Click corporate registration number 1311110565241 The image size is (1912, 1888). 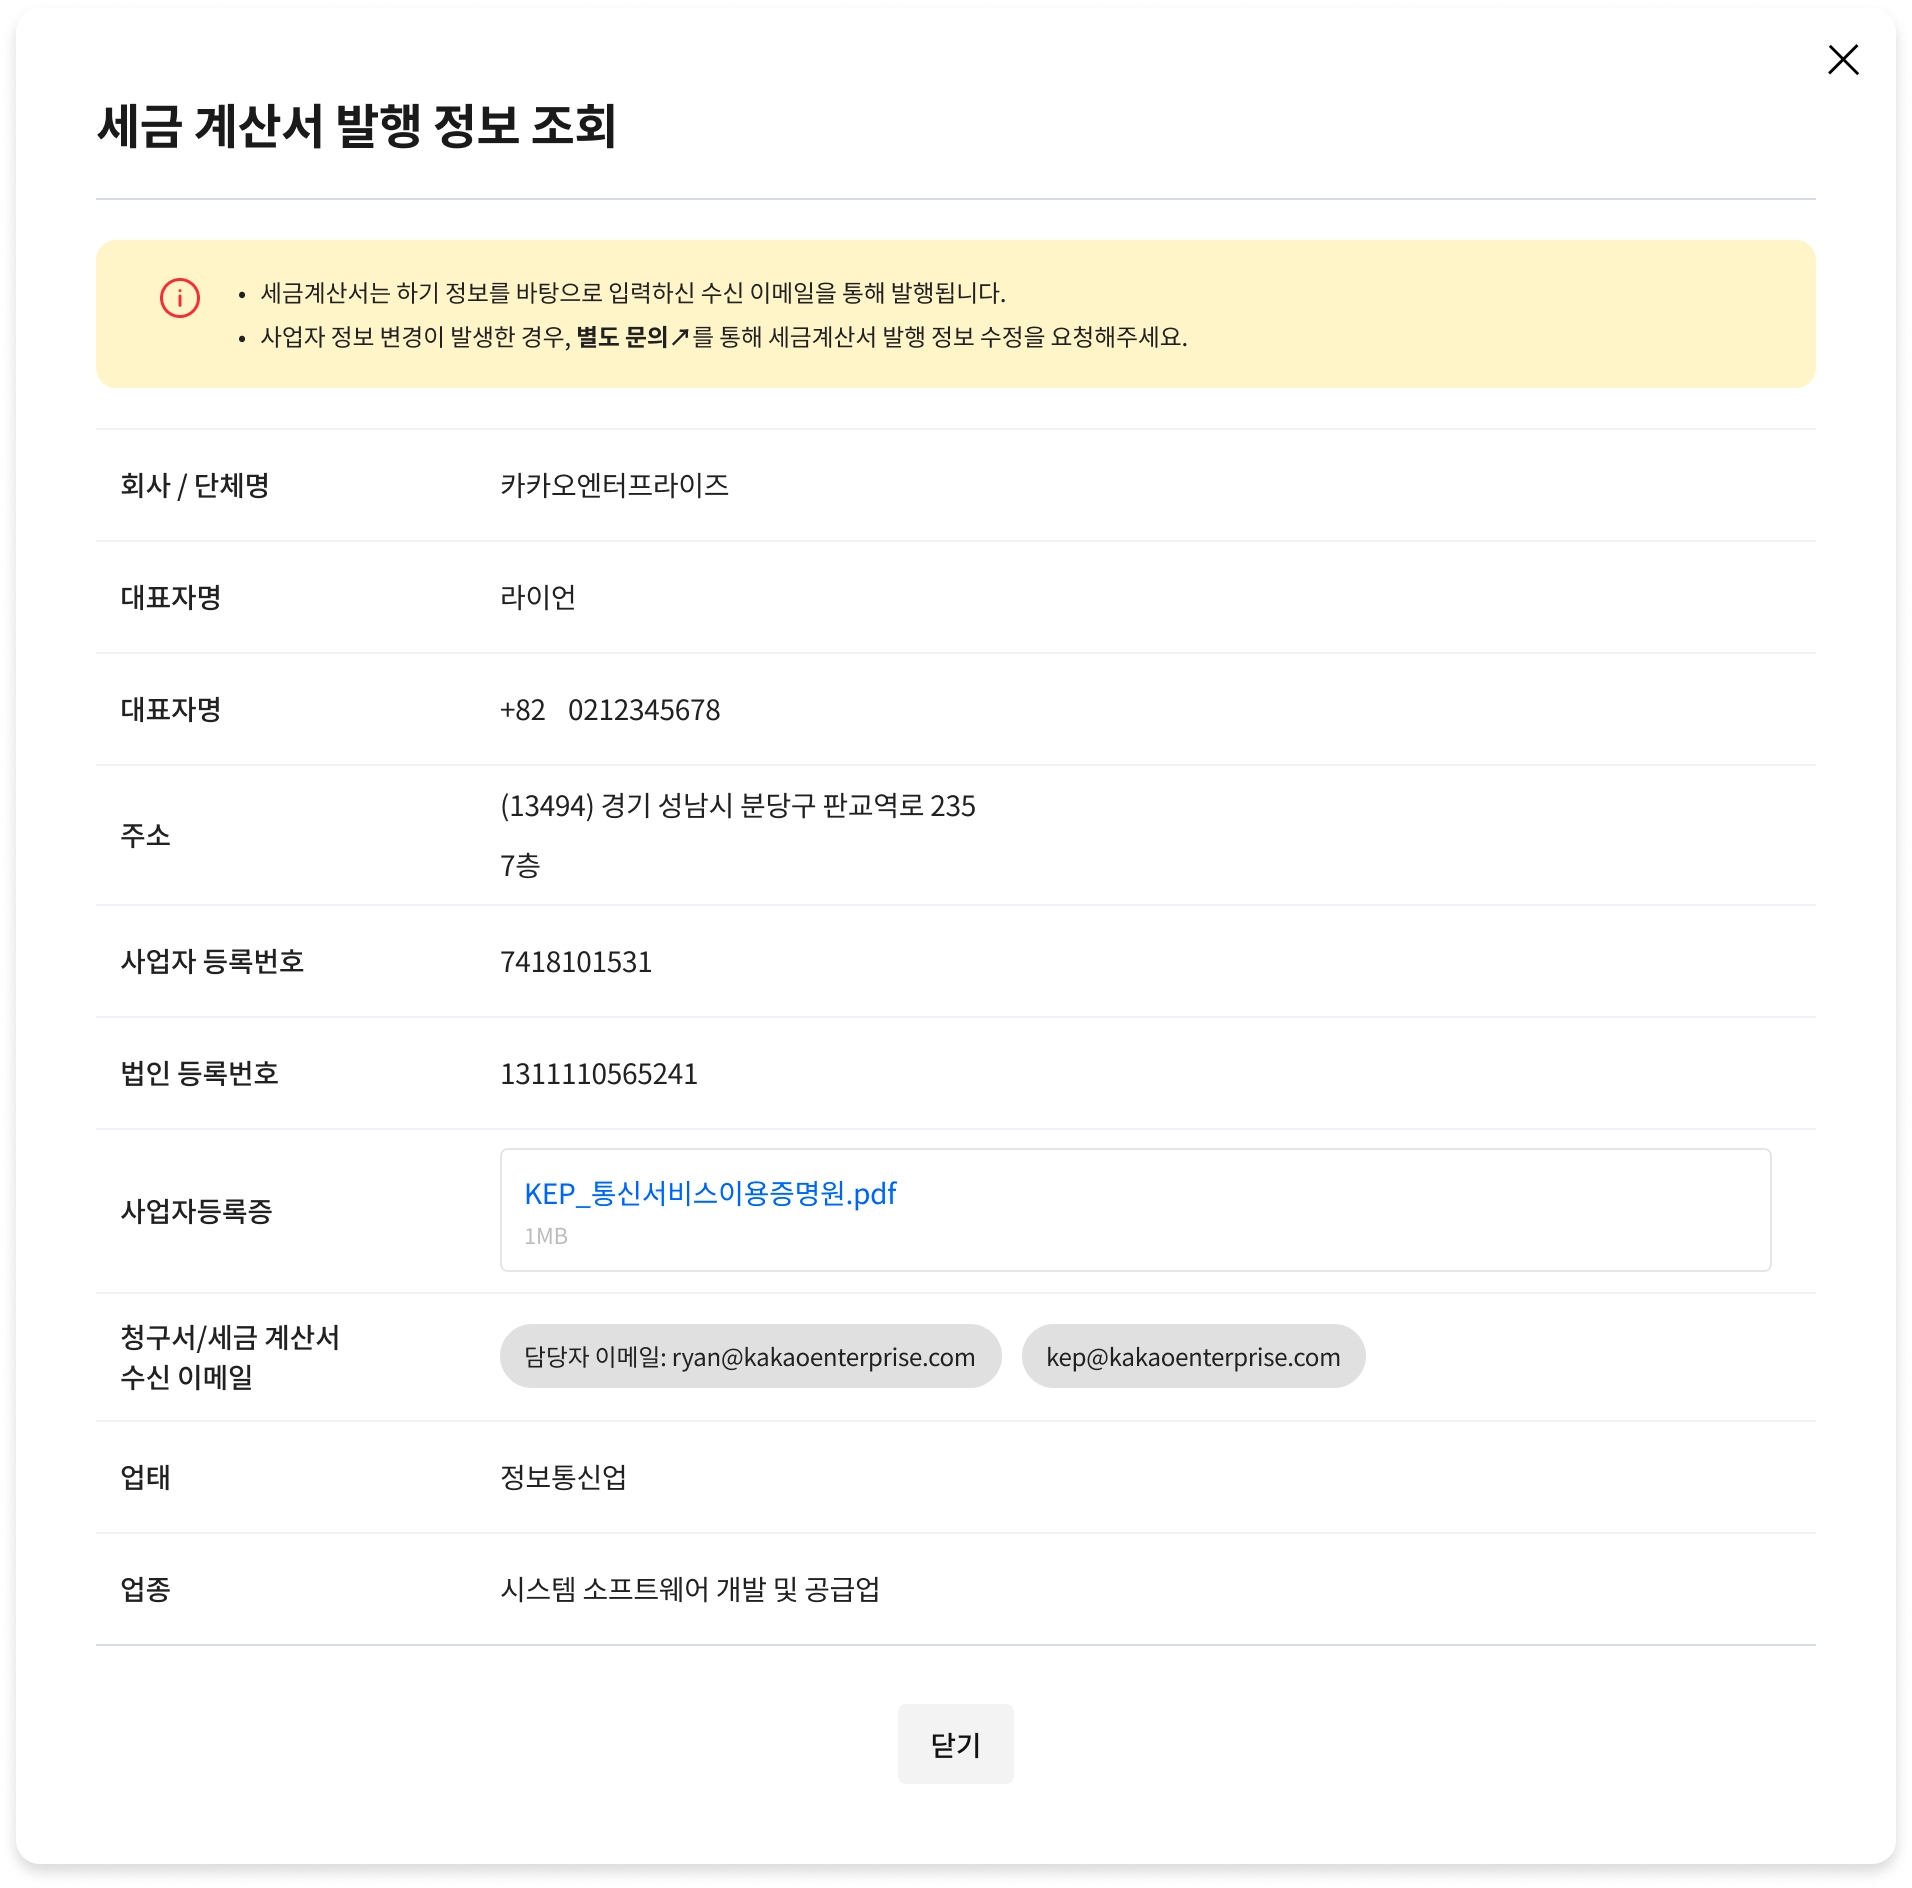click(x=598, y=1074)
